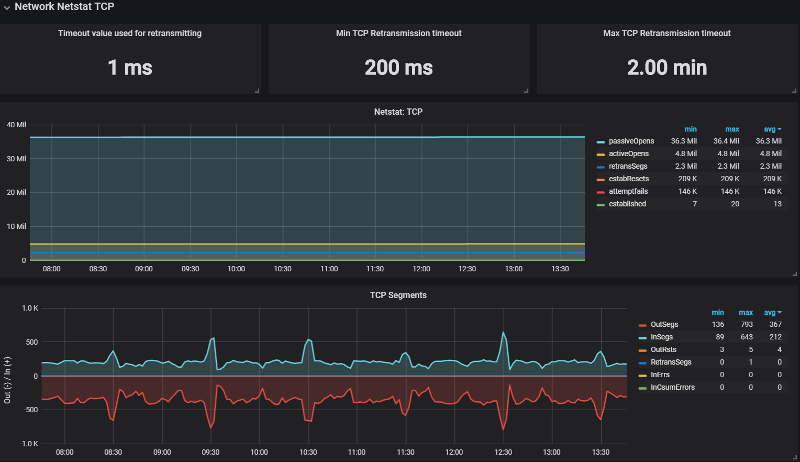The height and width of the screenshot is (462, 800).
Task: Click the InSegs cyan series color icon
Action: point(642,337)
